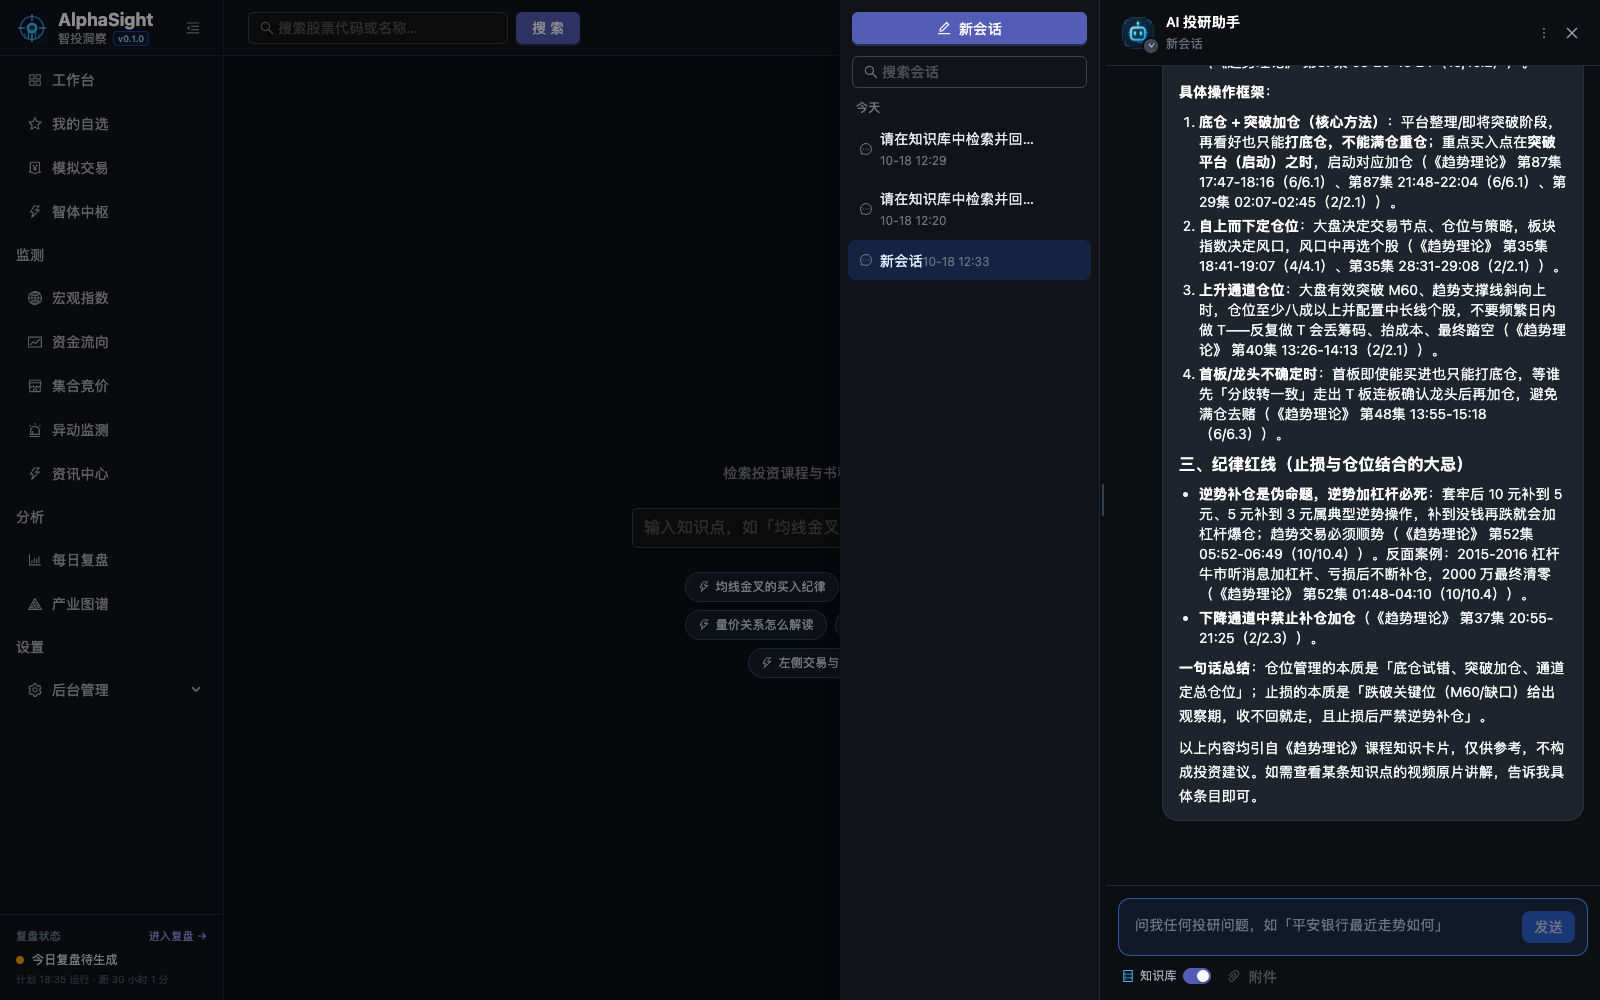Click the v0.1.0 version badge
The width and height of the screenshot is (1600, 1000).
coord(131,39)
